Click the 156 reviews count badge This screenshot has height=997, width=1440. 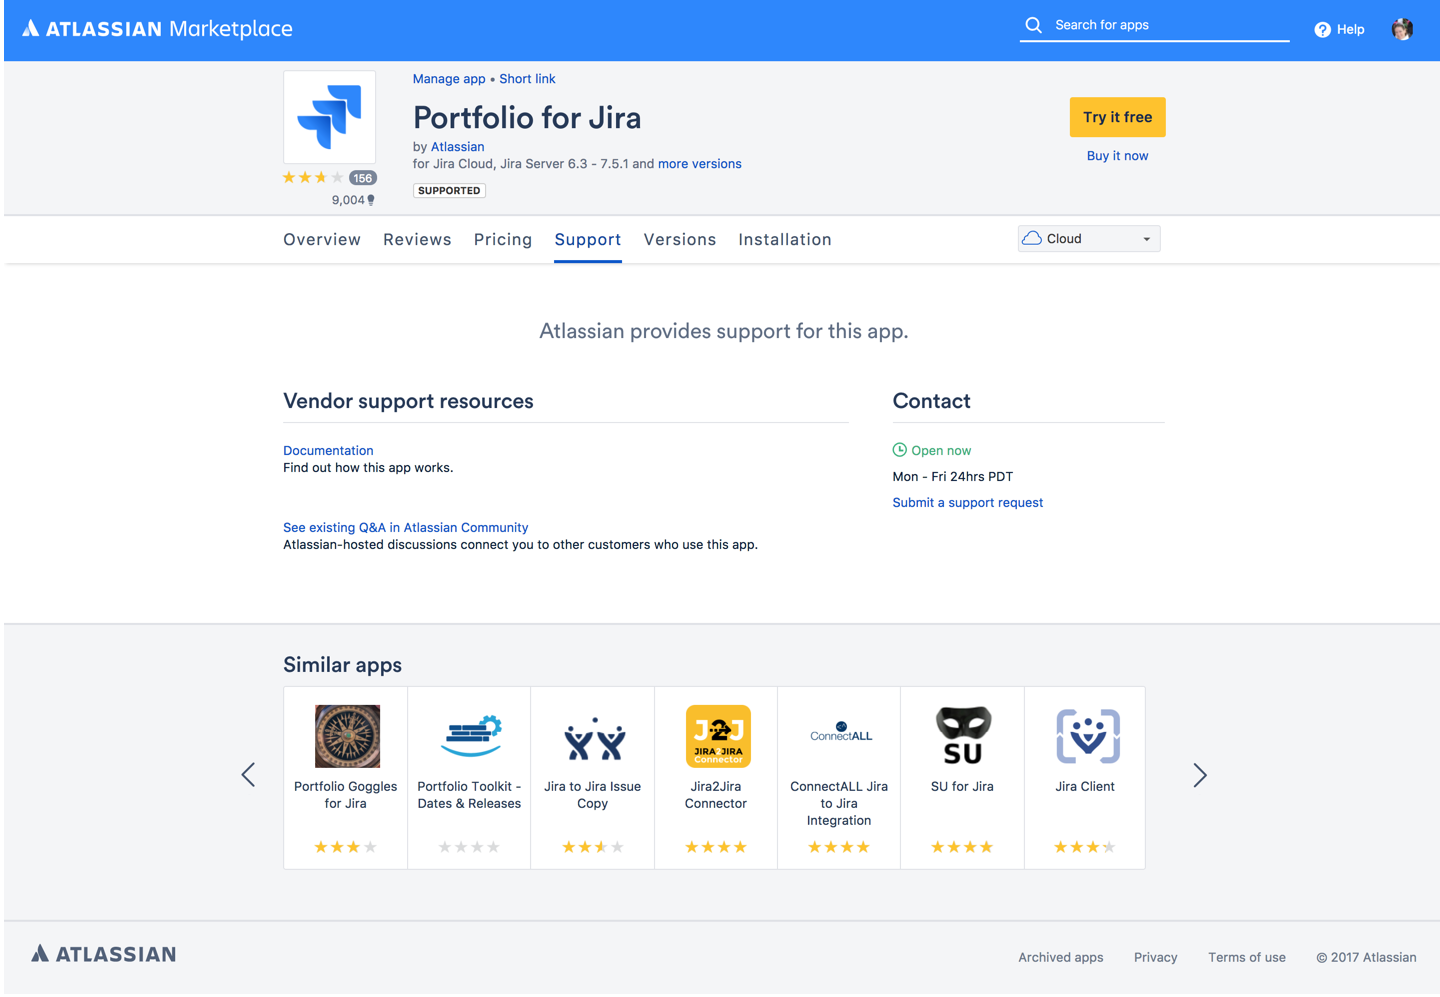[362, 178]
